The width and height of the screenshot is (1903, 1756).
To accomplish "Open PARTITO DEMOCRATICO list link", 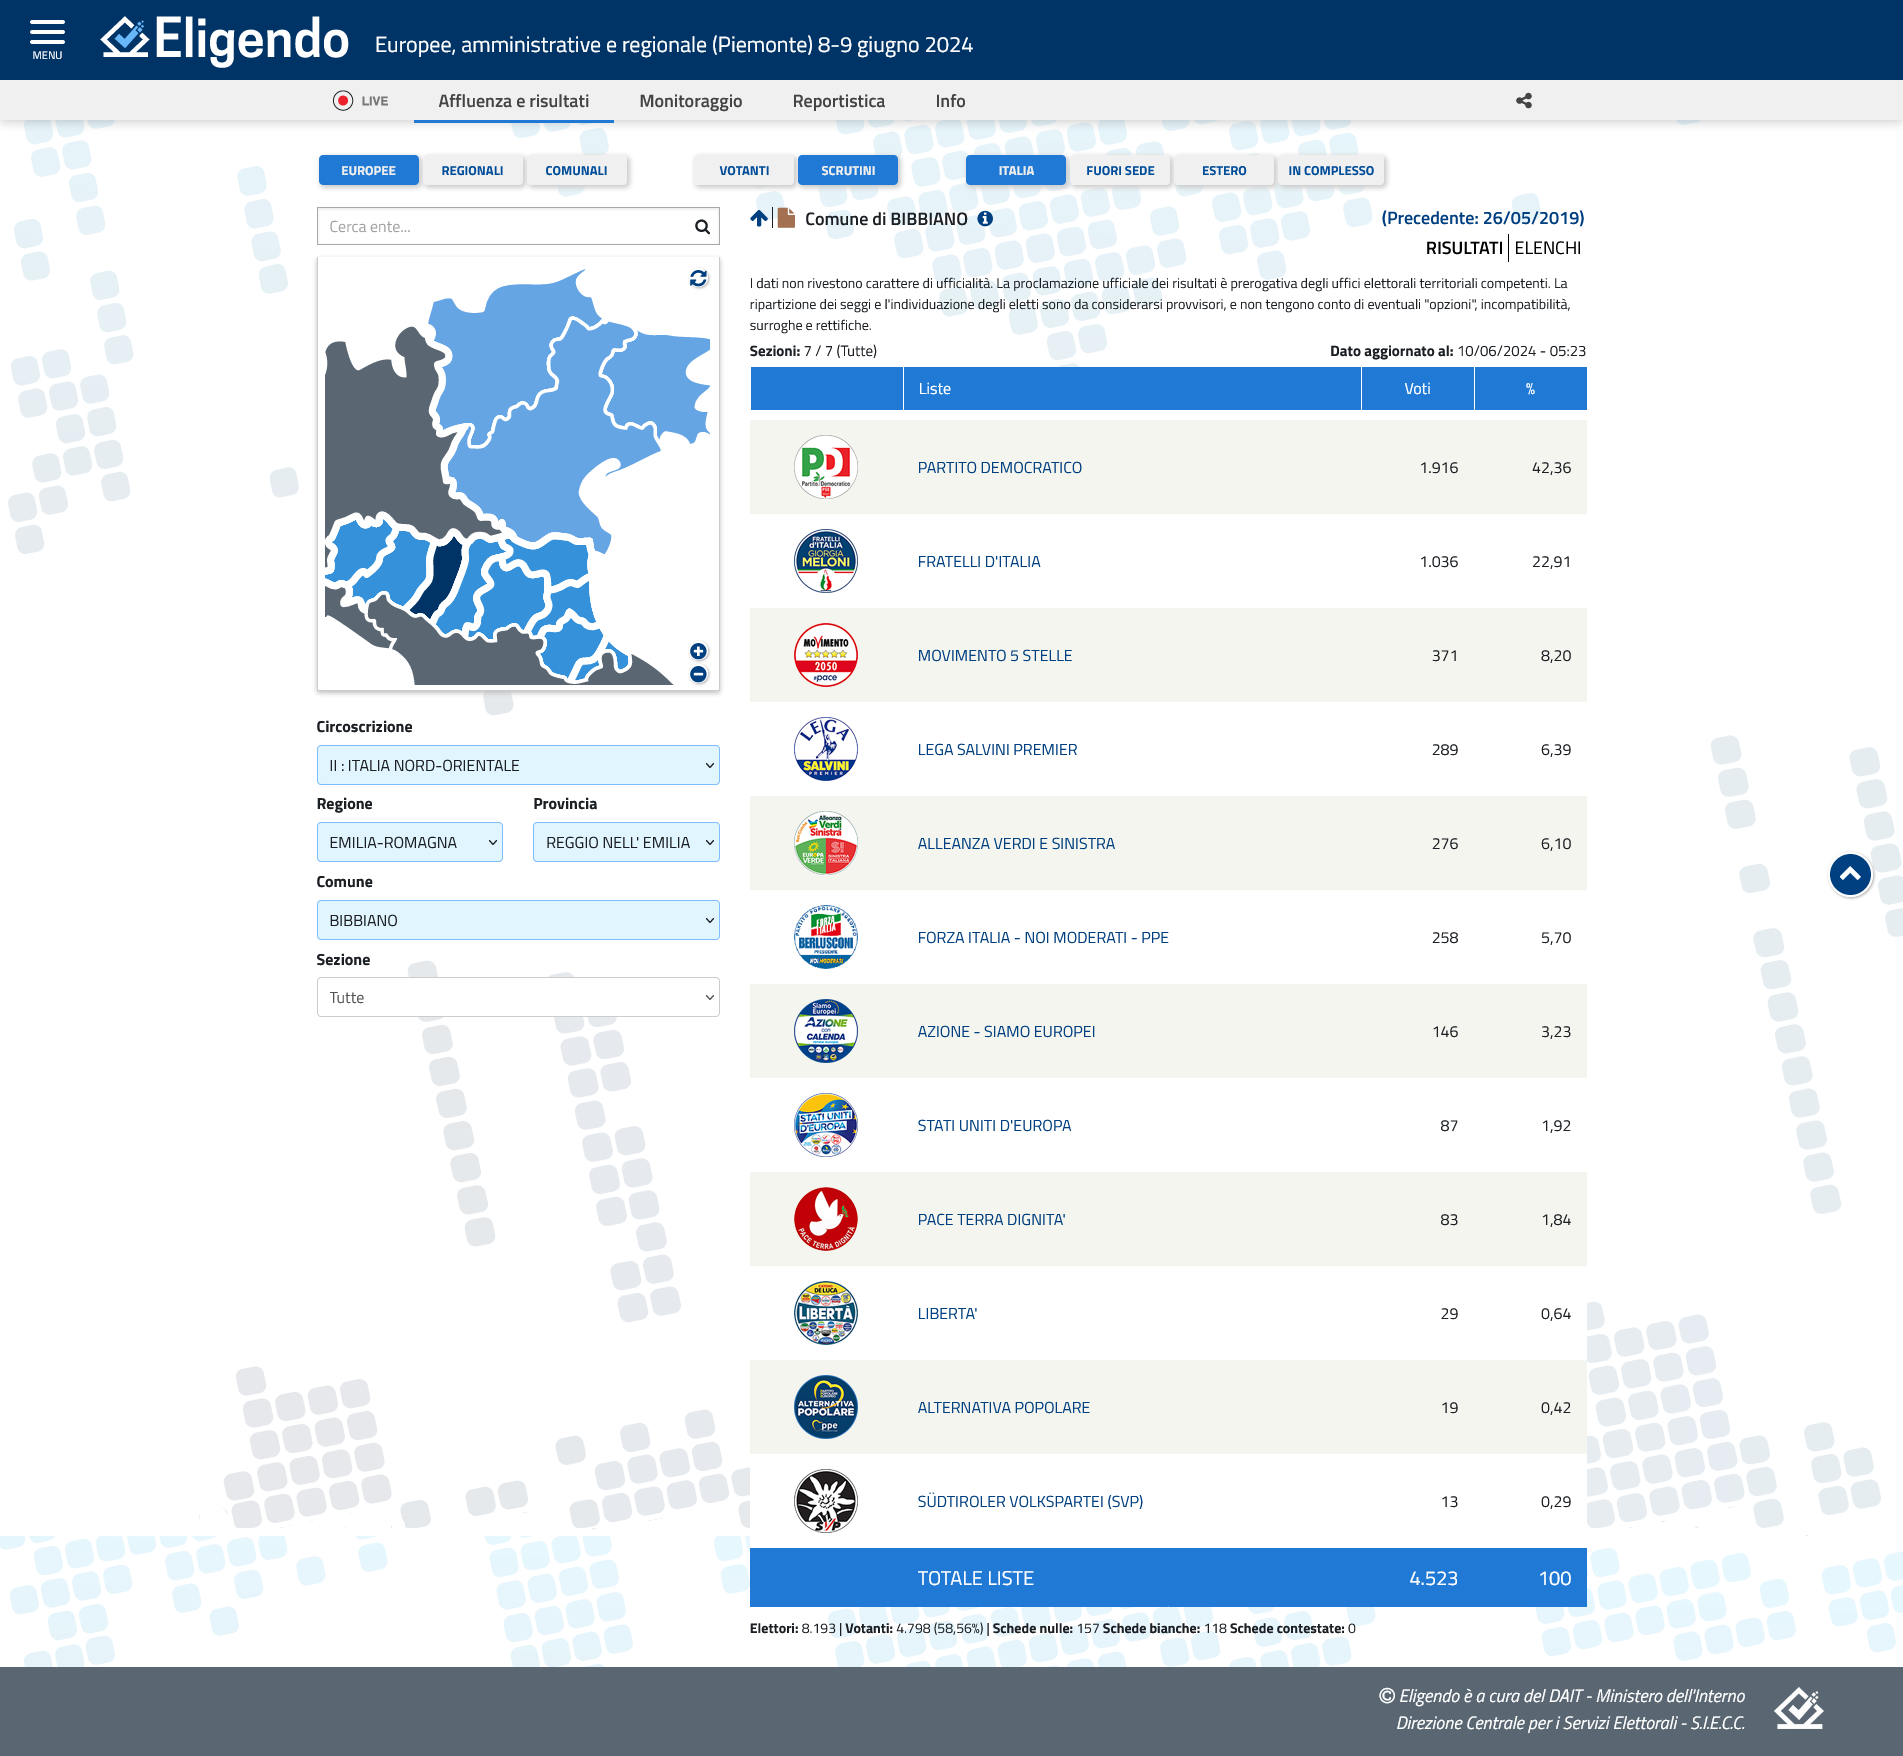I will tap(1000, 467).
